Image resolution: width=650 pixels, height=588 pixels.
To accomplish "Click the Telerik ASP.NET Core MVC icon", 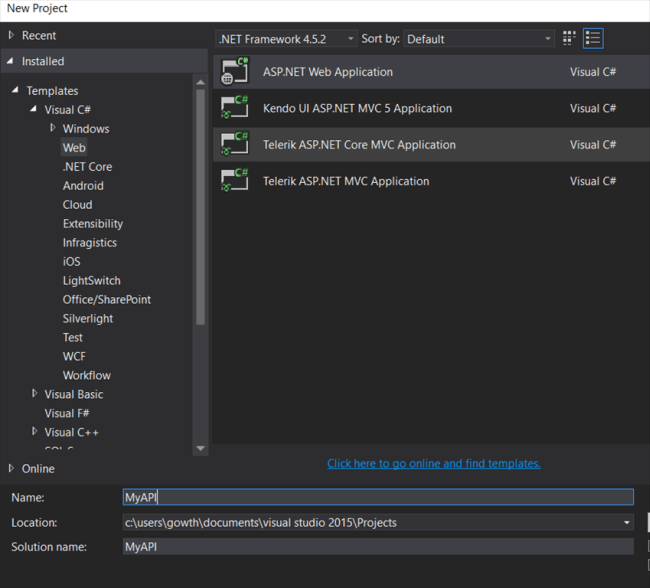I will [x=235, y=144].
